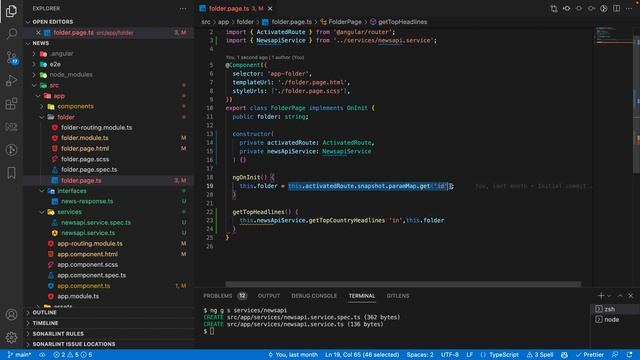Image resolution: width=640 pixels, height=360 pixels.
Task: Switch to the Problems tab
Action: click(225, 296)
